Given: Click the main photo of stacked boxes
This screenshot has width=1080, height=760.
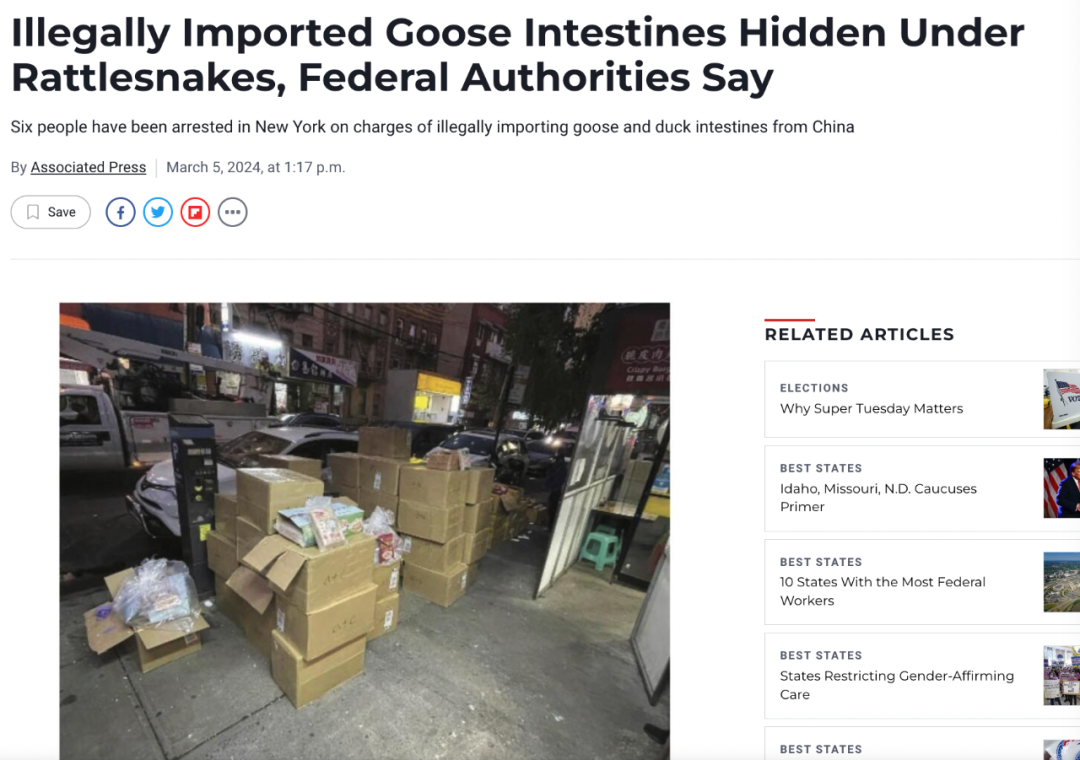Looking at the screenshot, I should tap(364, 531).
